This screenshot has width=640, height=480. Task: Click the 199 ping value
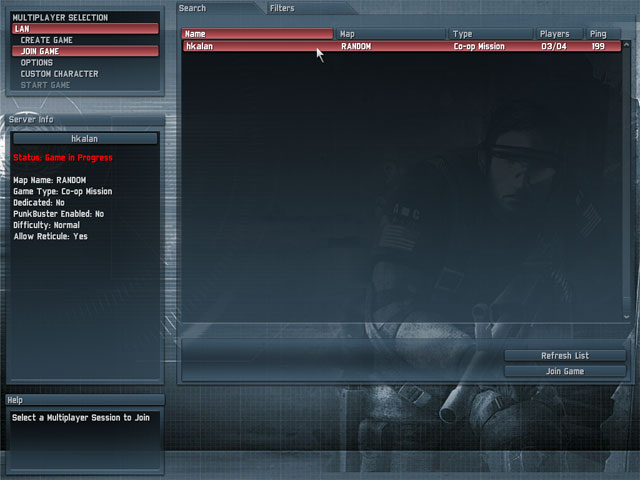coord(598,46)
